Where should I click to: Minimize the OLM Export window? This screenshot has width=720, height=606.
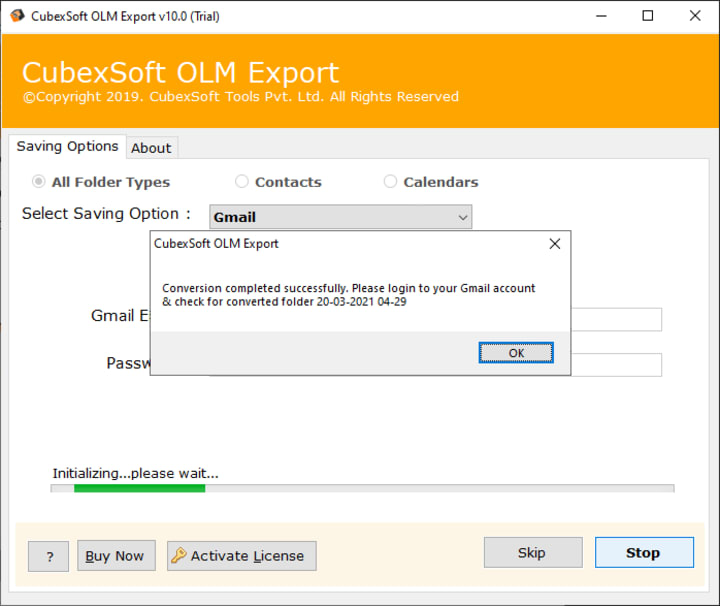pyautogui.click(x=601, y=16)
